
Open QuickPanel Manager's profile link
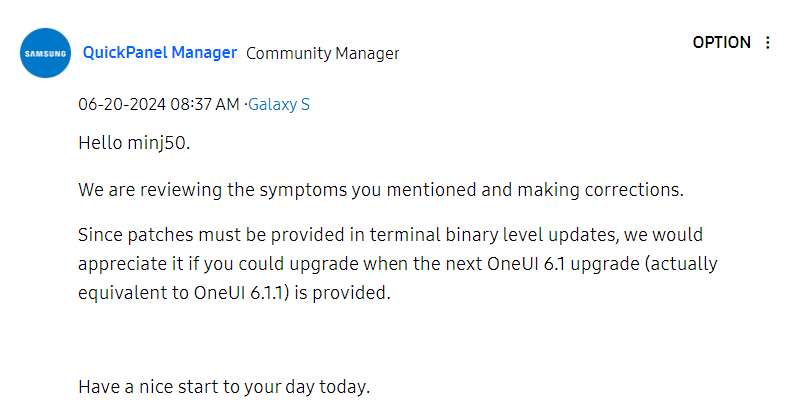[160, 52]
